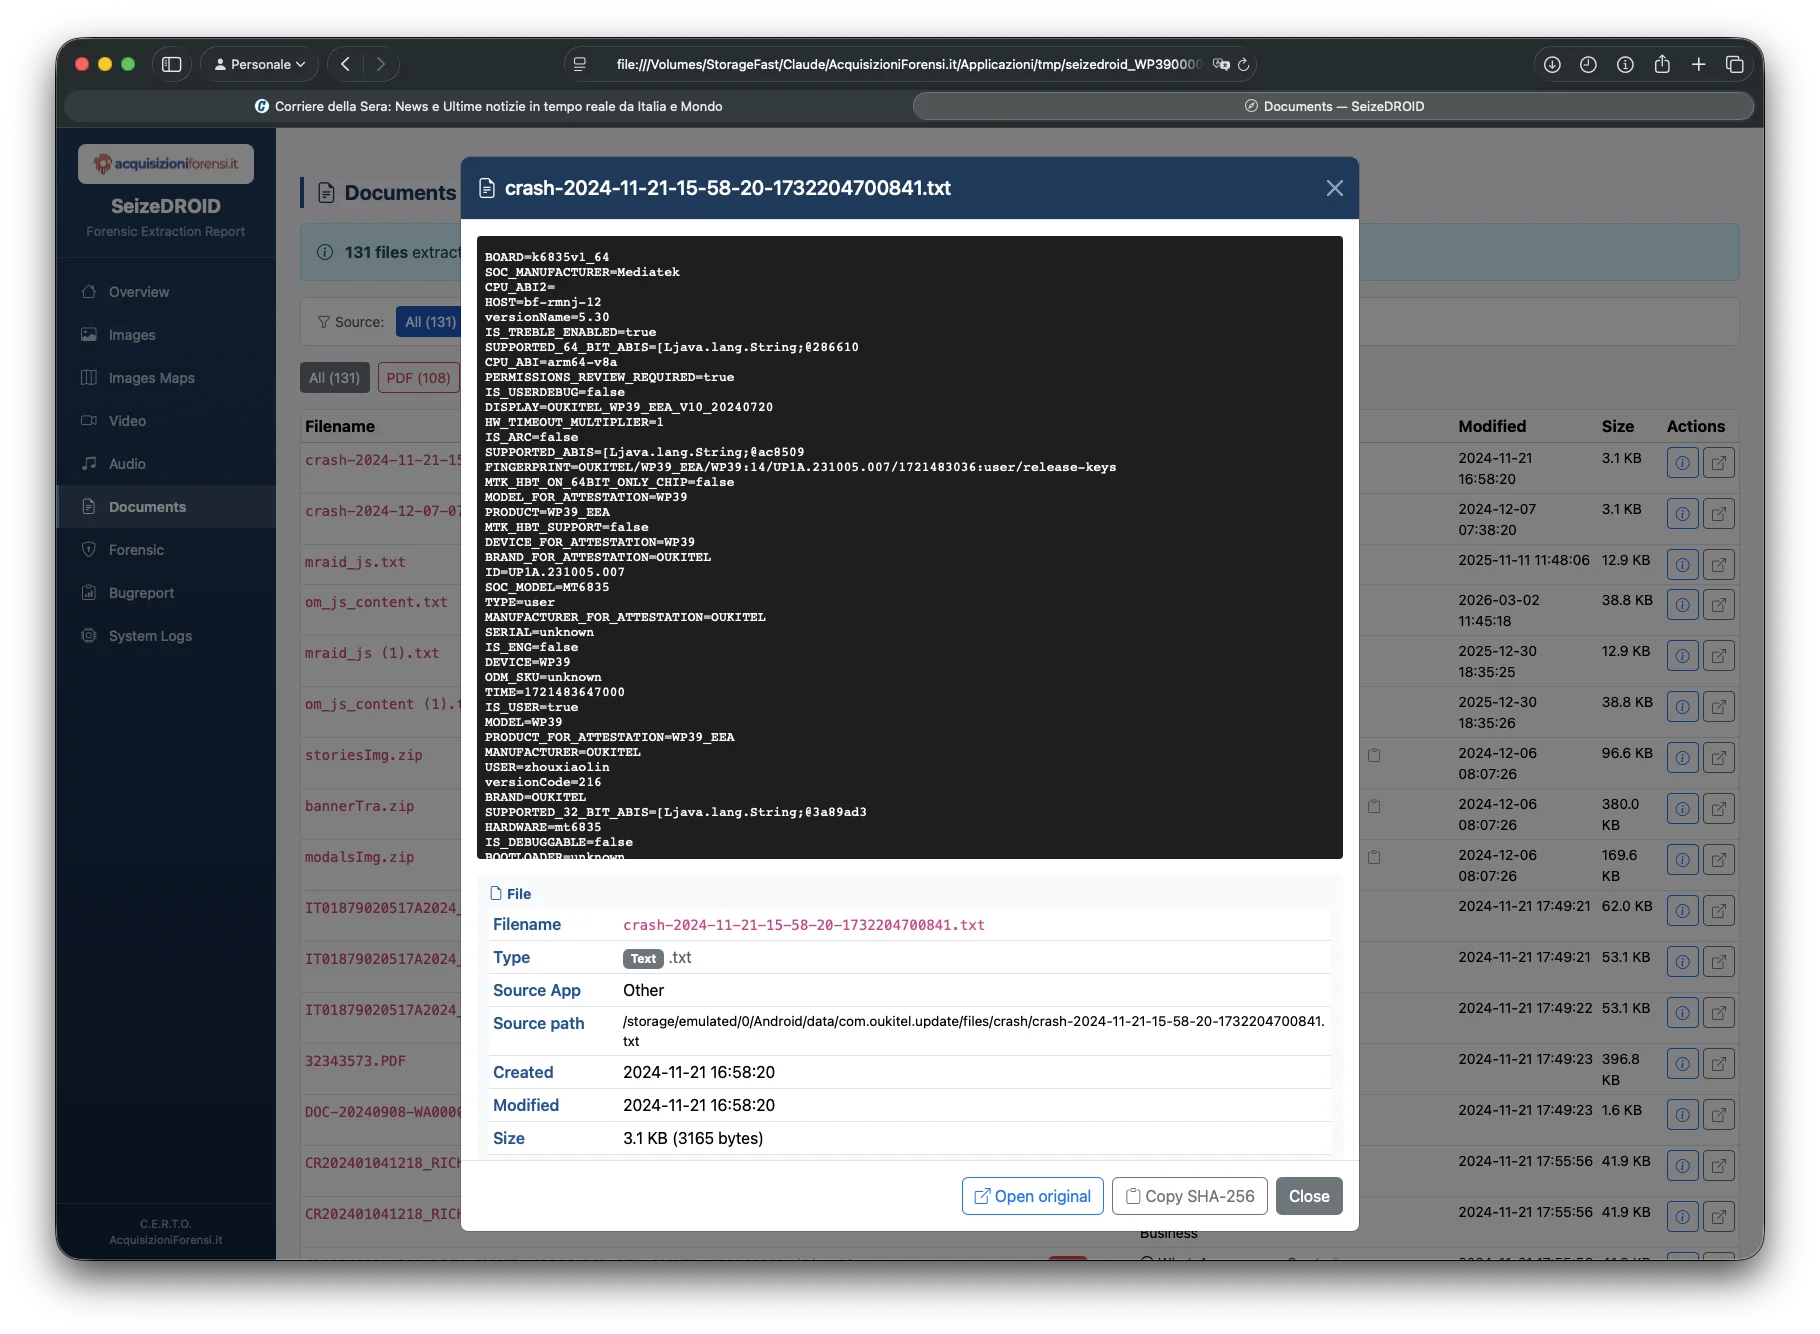Click the Open original button
The width and height of the screenshot is (1820, 1334).
(x=1032, y=1196)
